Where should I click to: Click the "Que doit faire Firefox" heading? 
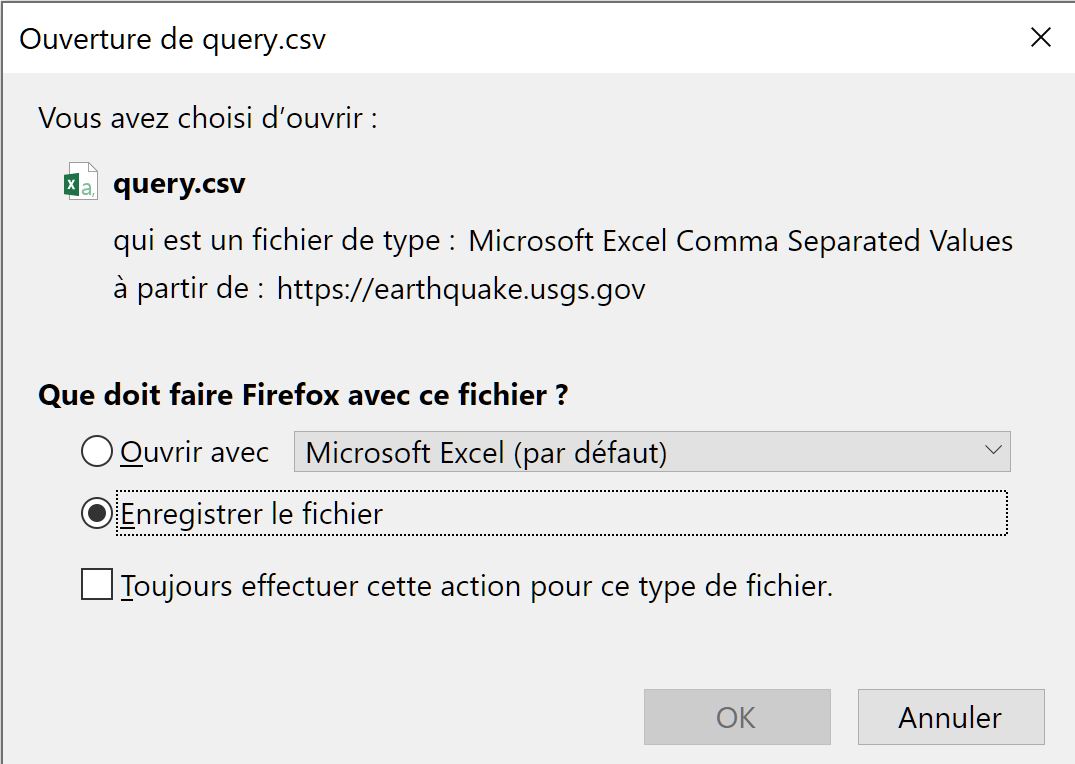(303, 395)
